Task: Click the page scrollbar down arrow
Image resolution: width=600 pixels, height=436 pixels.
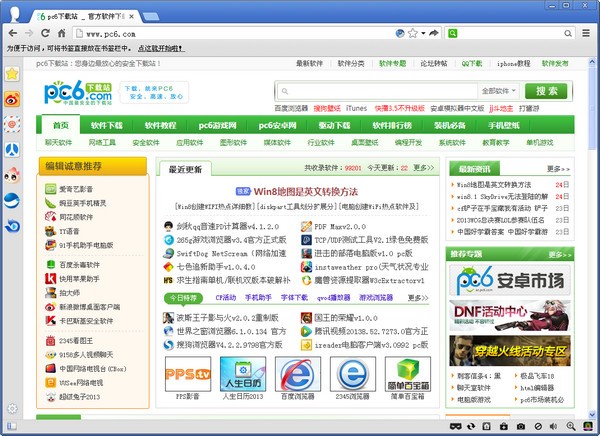Action: [592, 414]
